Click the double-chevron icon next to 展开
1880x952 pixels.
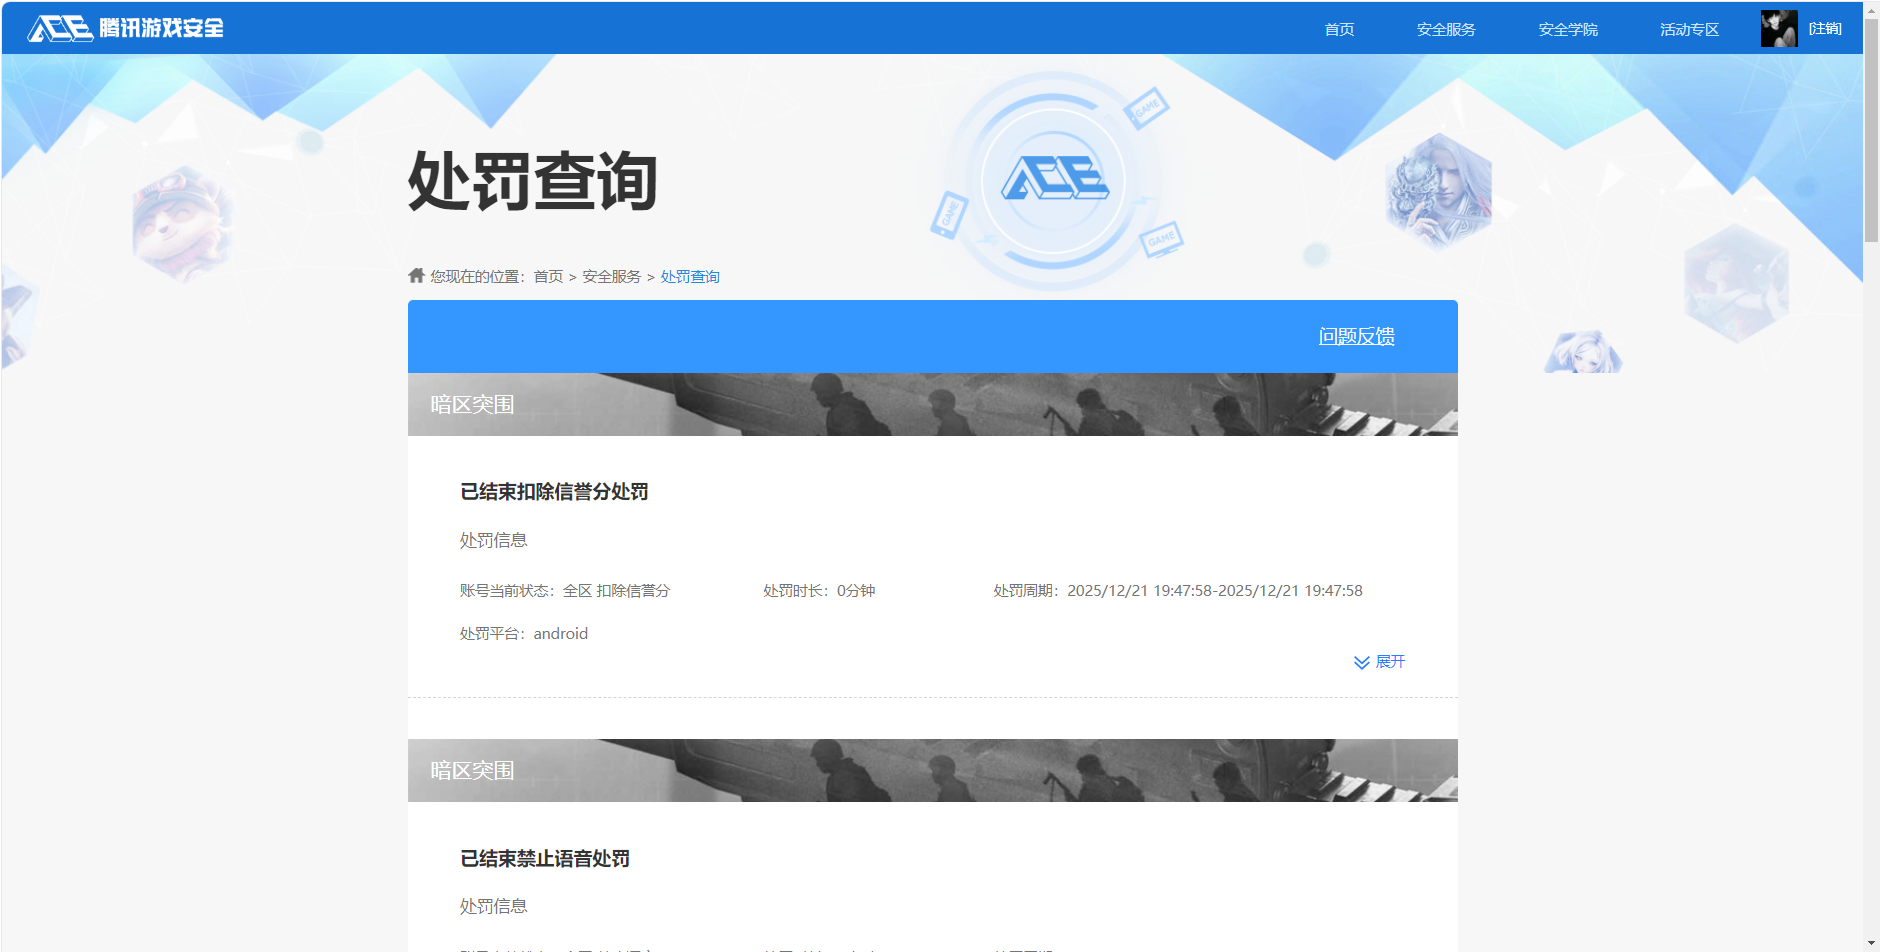click(1360, 661)
